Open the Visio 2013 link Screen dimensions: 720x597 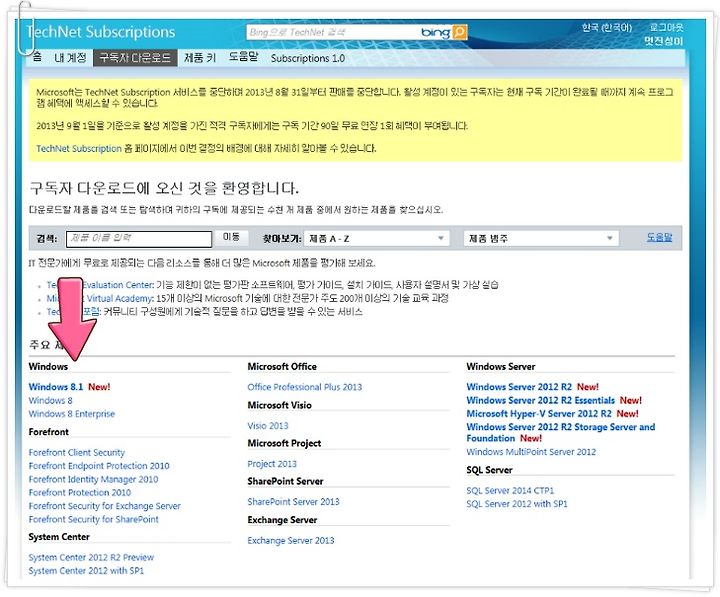(268, 426)
